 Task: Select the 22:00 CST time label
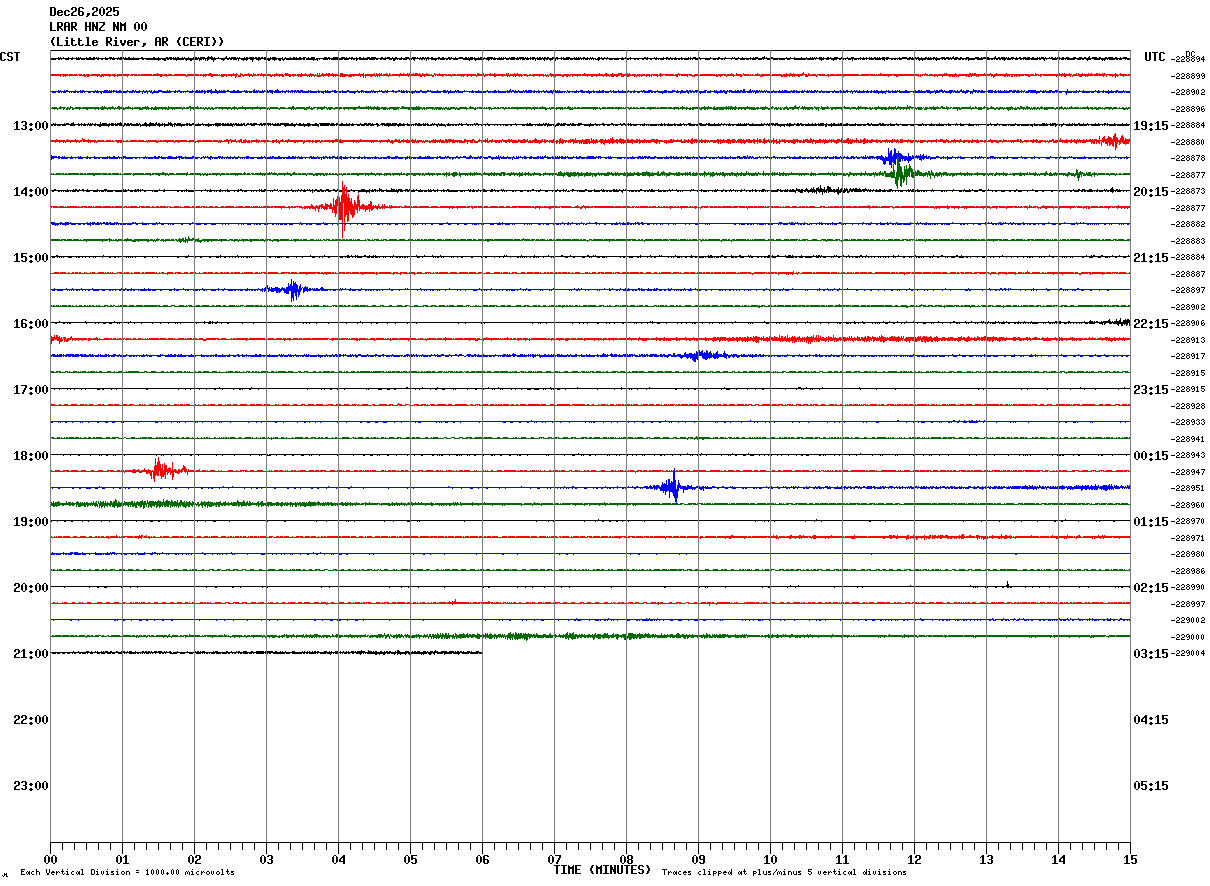click(30, 719)
